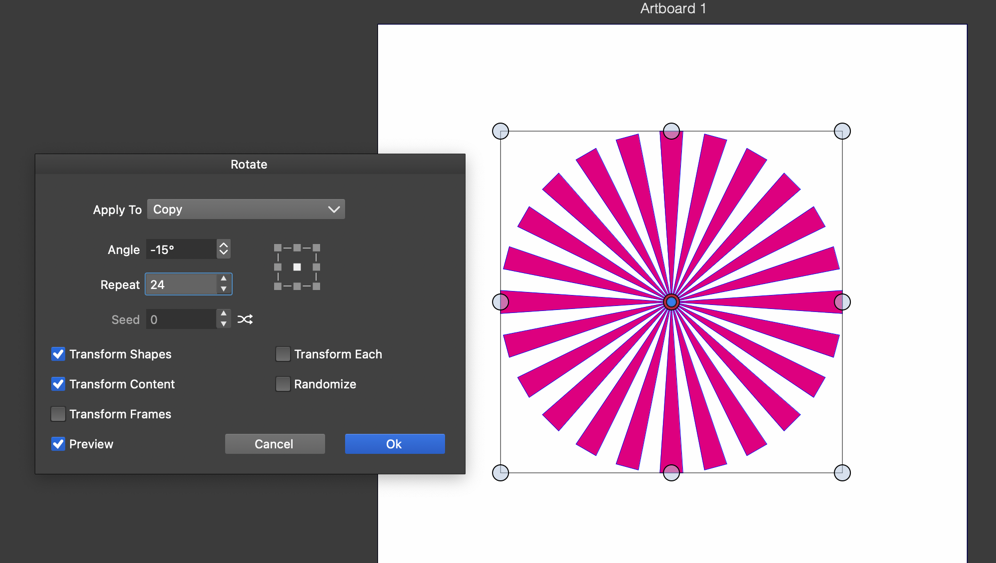
Task: Disable the Preview checkbox
Action: [x=58, y=444]
